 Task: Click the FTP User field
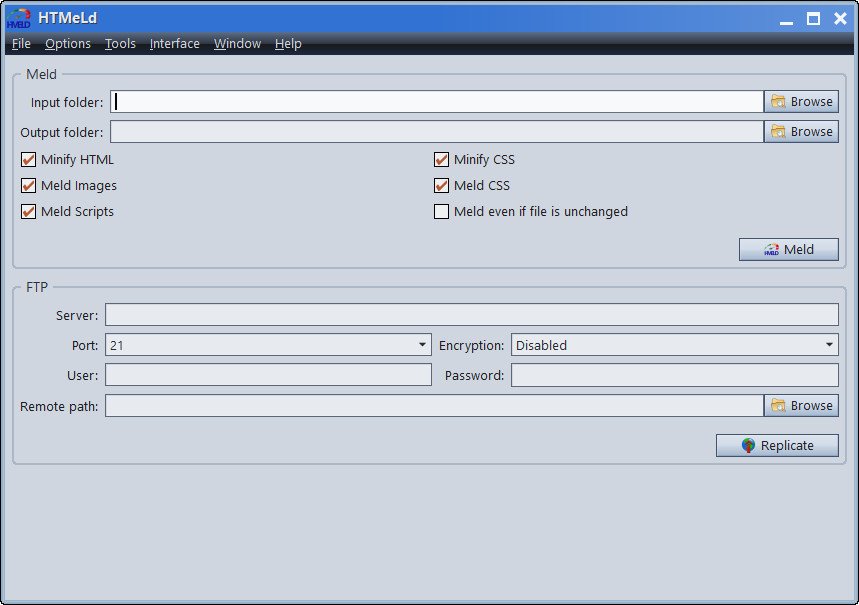point(268,375)
